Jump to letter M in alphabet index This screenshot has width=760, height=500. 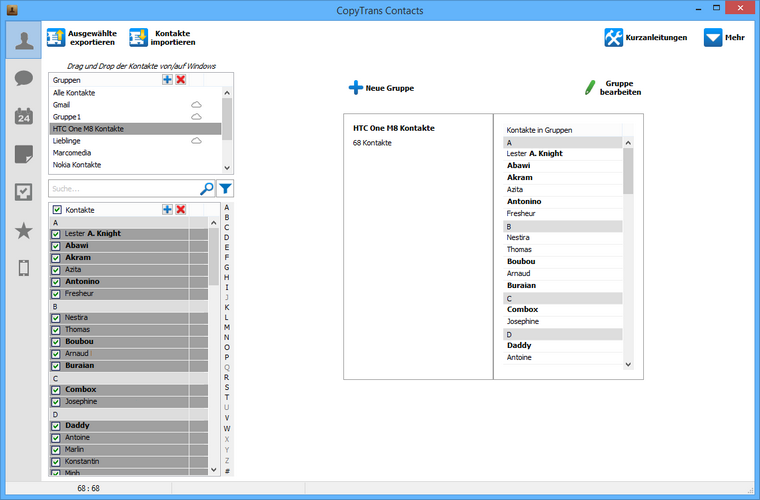click(226, 328)
